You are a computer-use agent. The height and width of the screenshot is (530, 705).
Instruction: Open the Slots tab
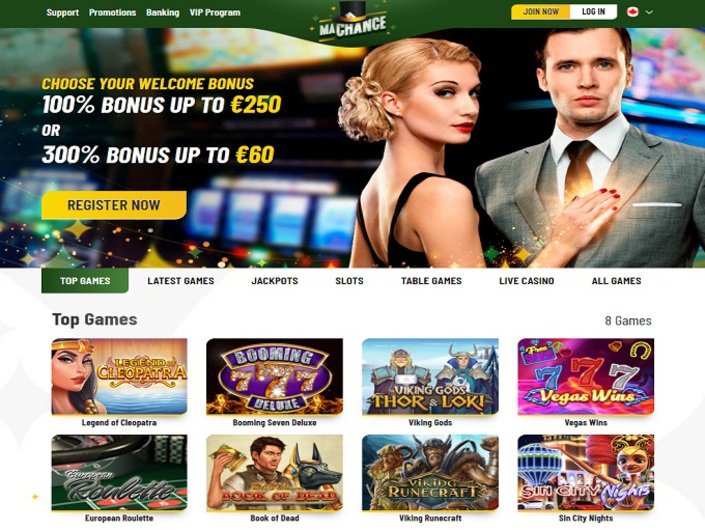coord(349,281)
